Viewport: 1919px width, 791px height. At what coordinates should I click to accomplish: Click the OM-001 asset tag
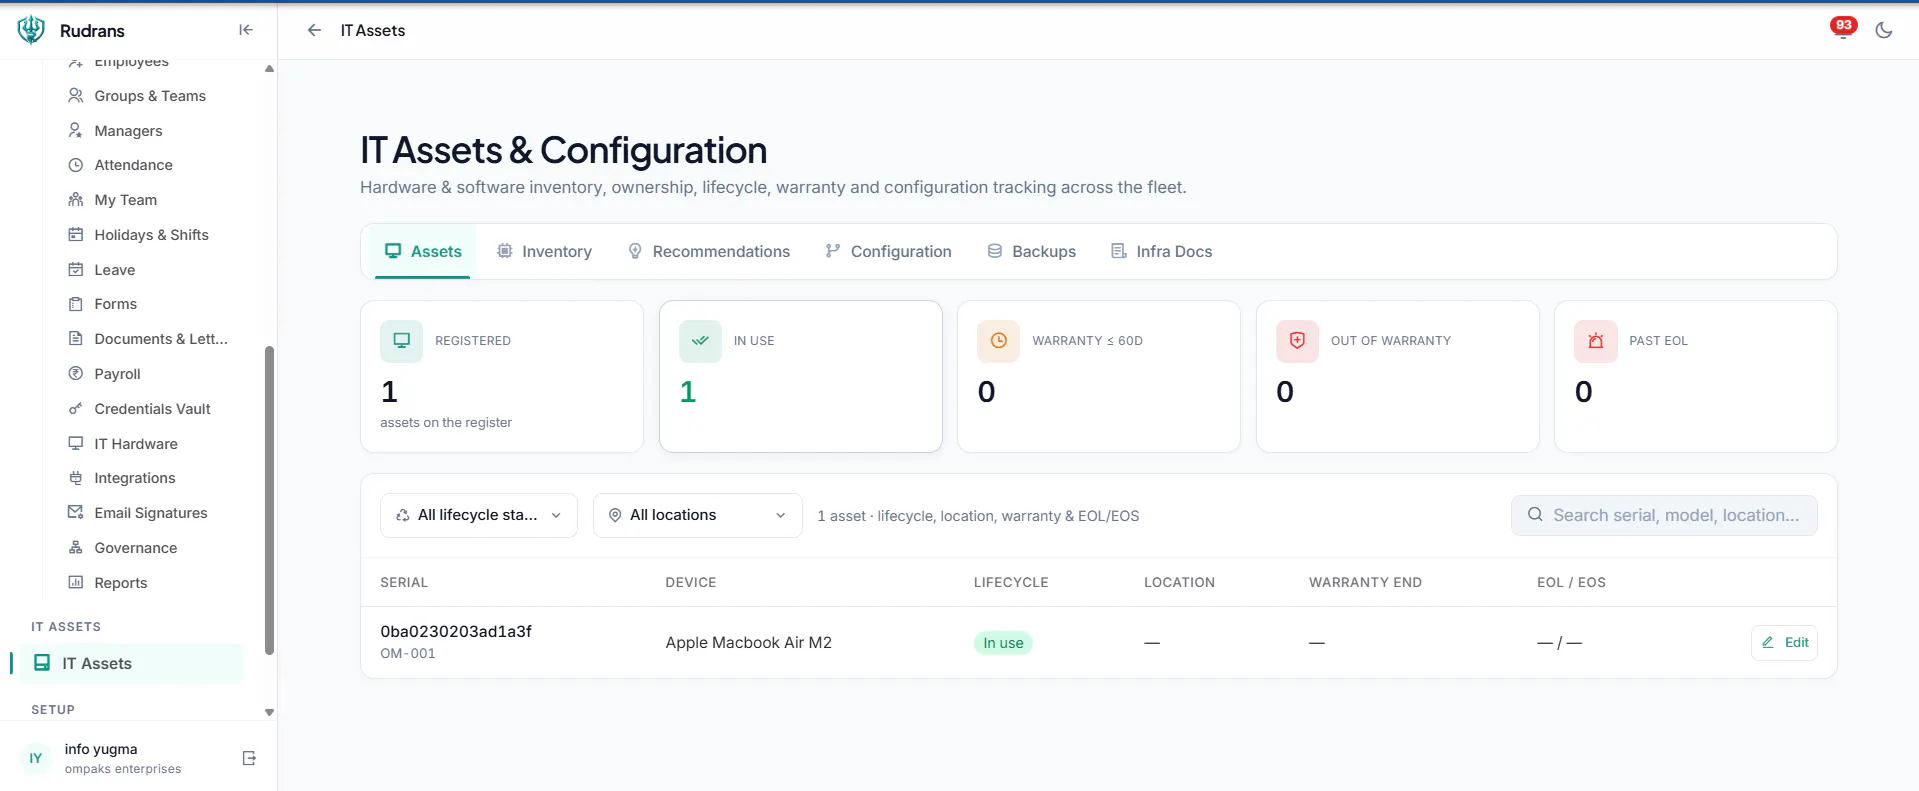click(x=408, y=653)
